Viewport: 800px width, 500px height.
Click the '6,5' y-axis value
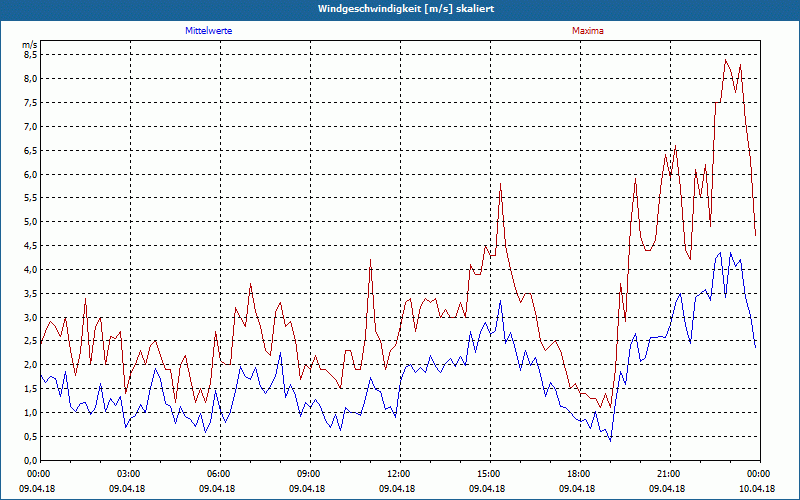31,151
